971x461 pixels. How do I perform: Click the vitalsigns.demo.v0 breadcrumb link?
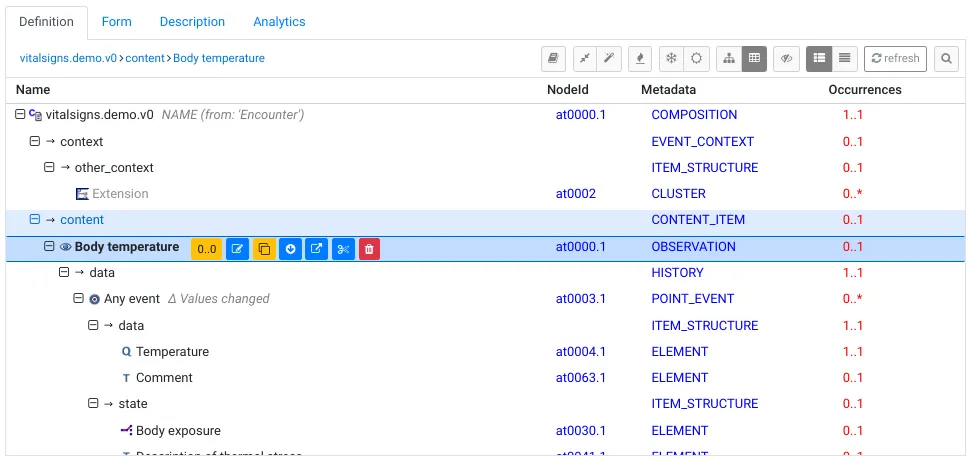(68, 58)
